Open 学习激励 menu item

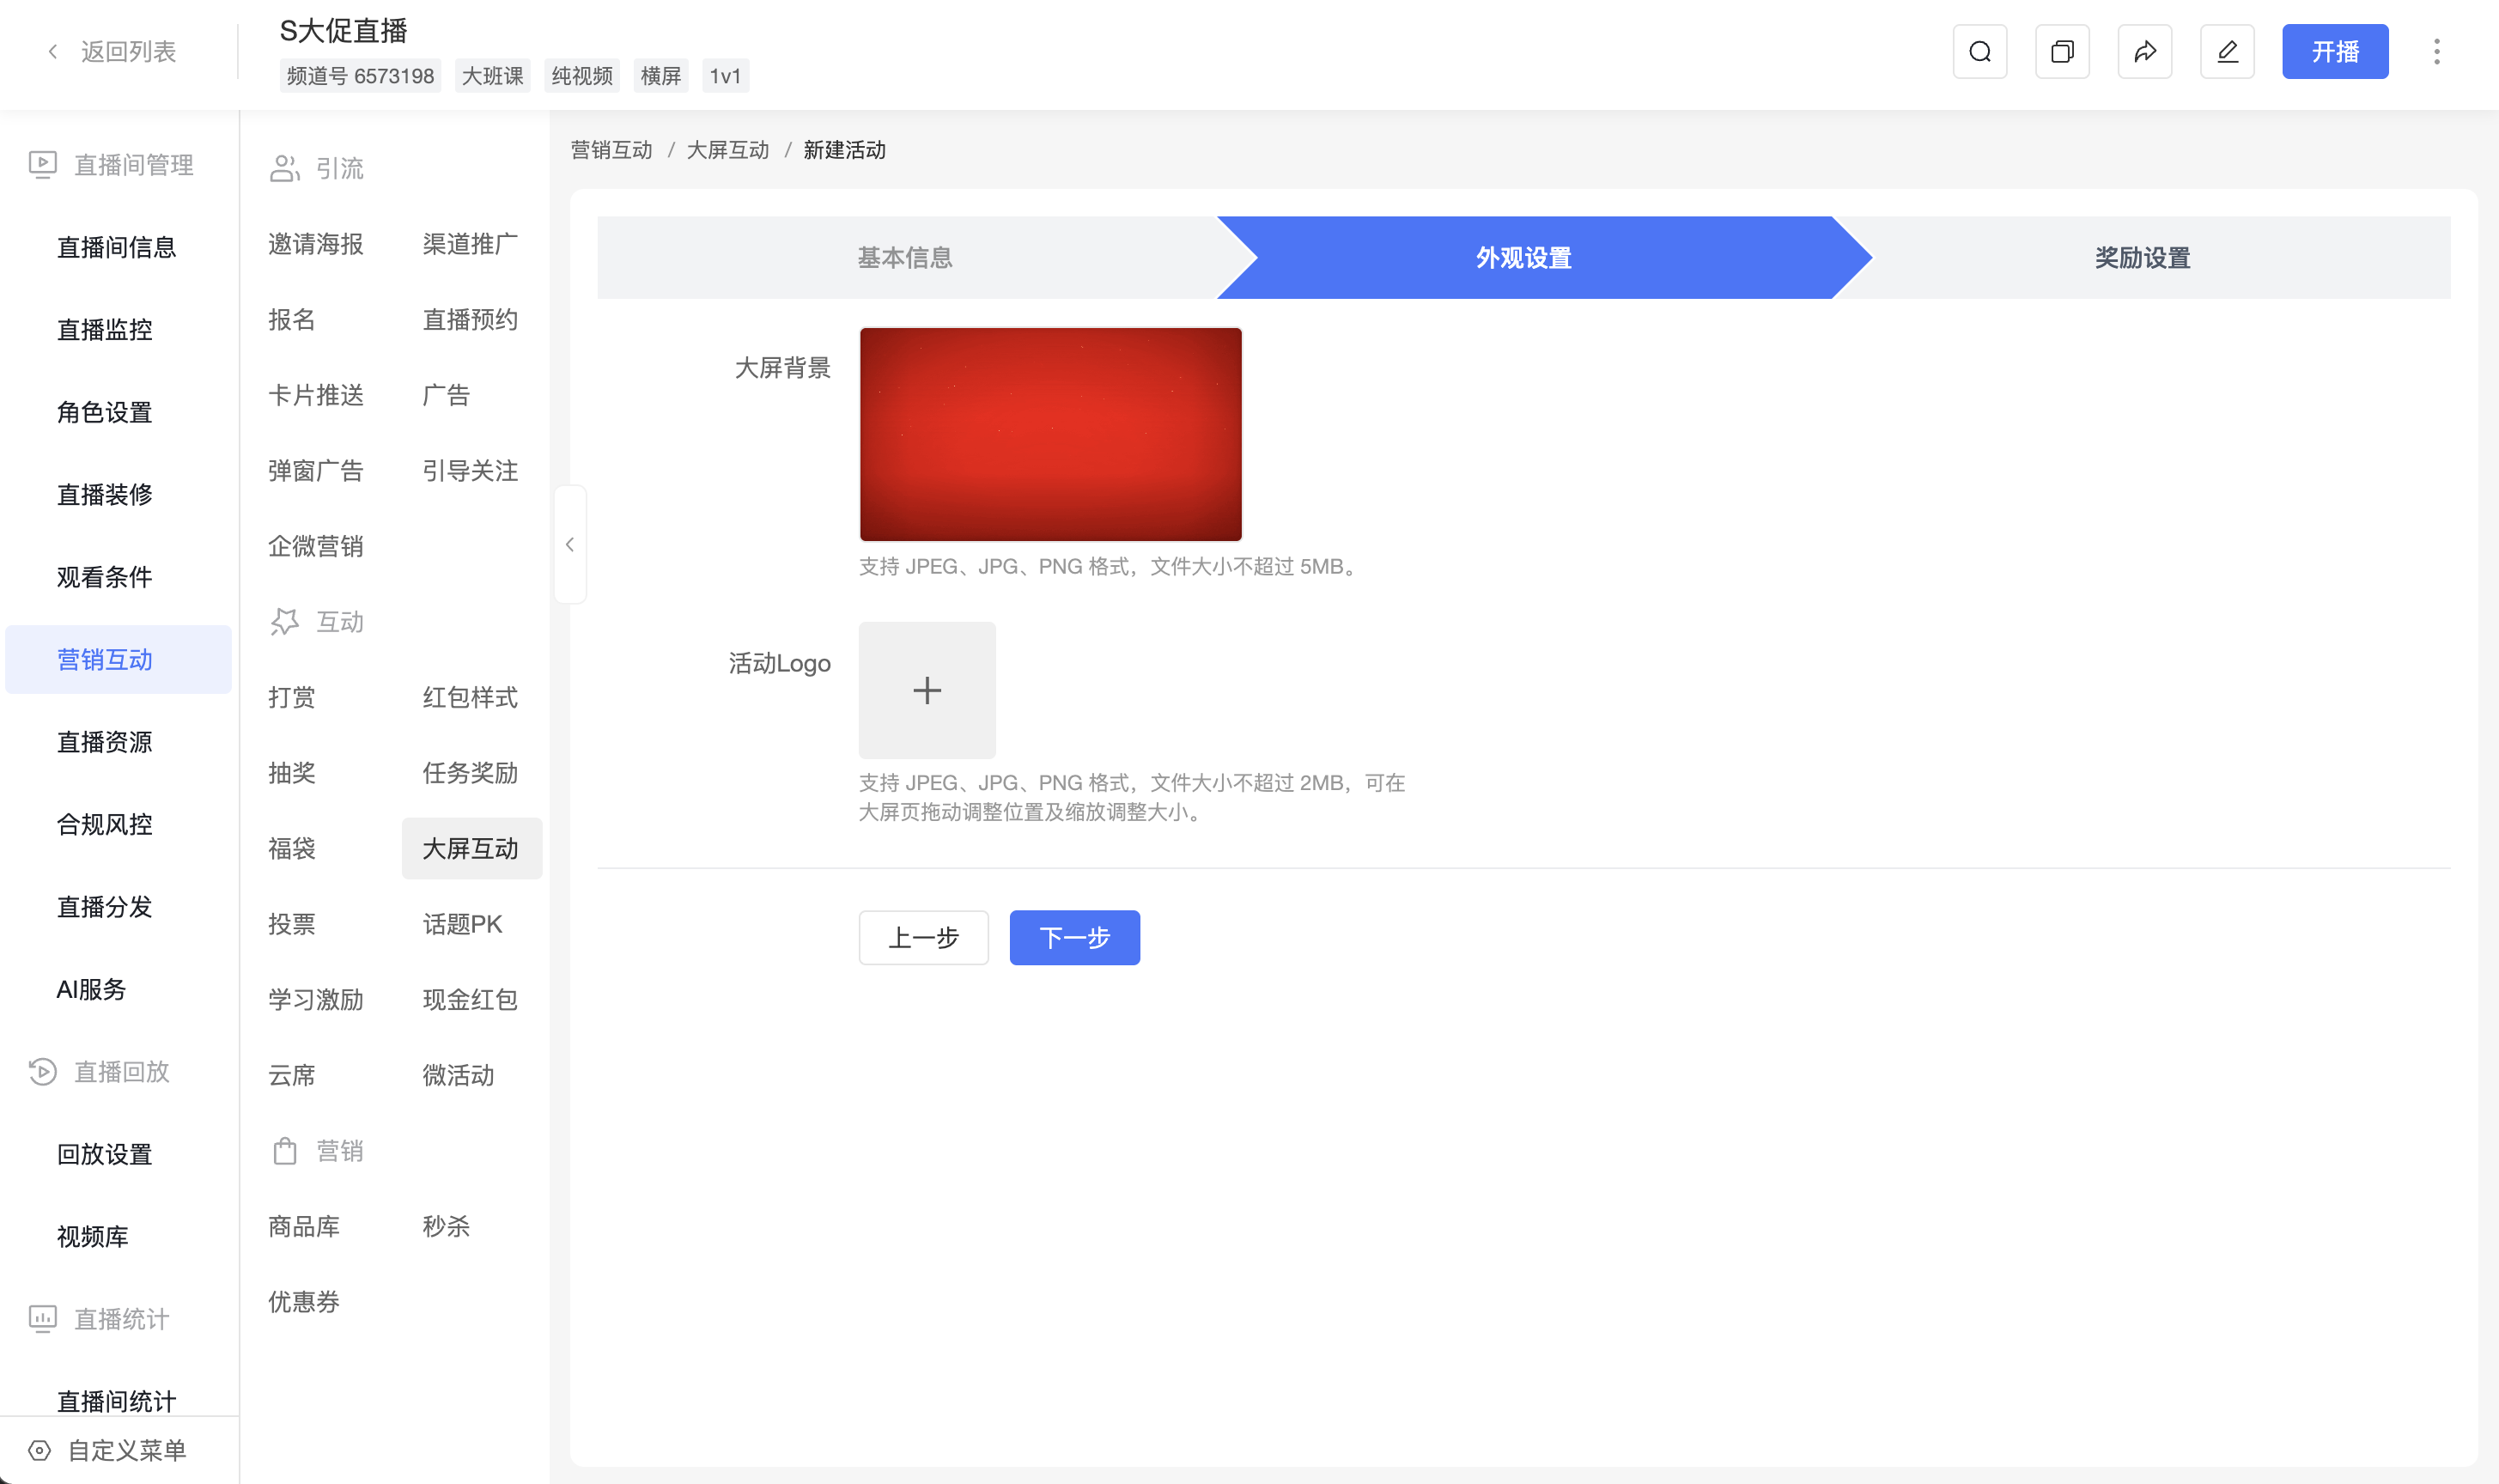pos(316,999)
